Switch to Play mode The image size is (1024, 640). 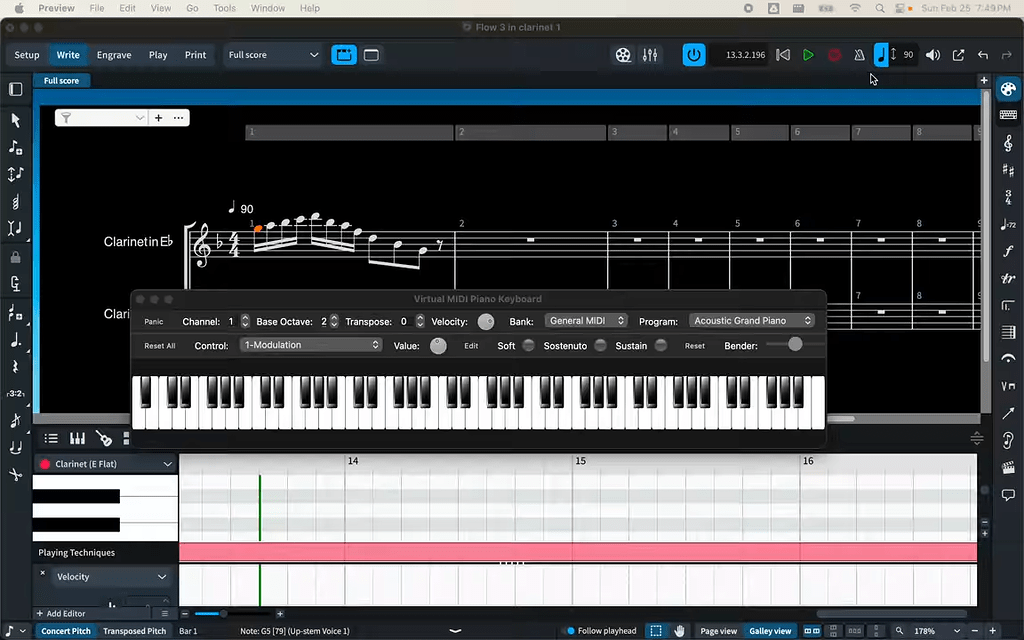tap(158, 55)
